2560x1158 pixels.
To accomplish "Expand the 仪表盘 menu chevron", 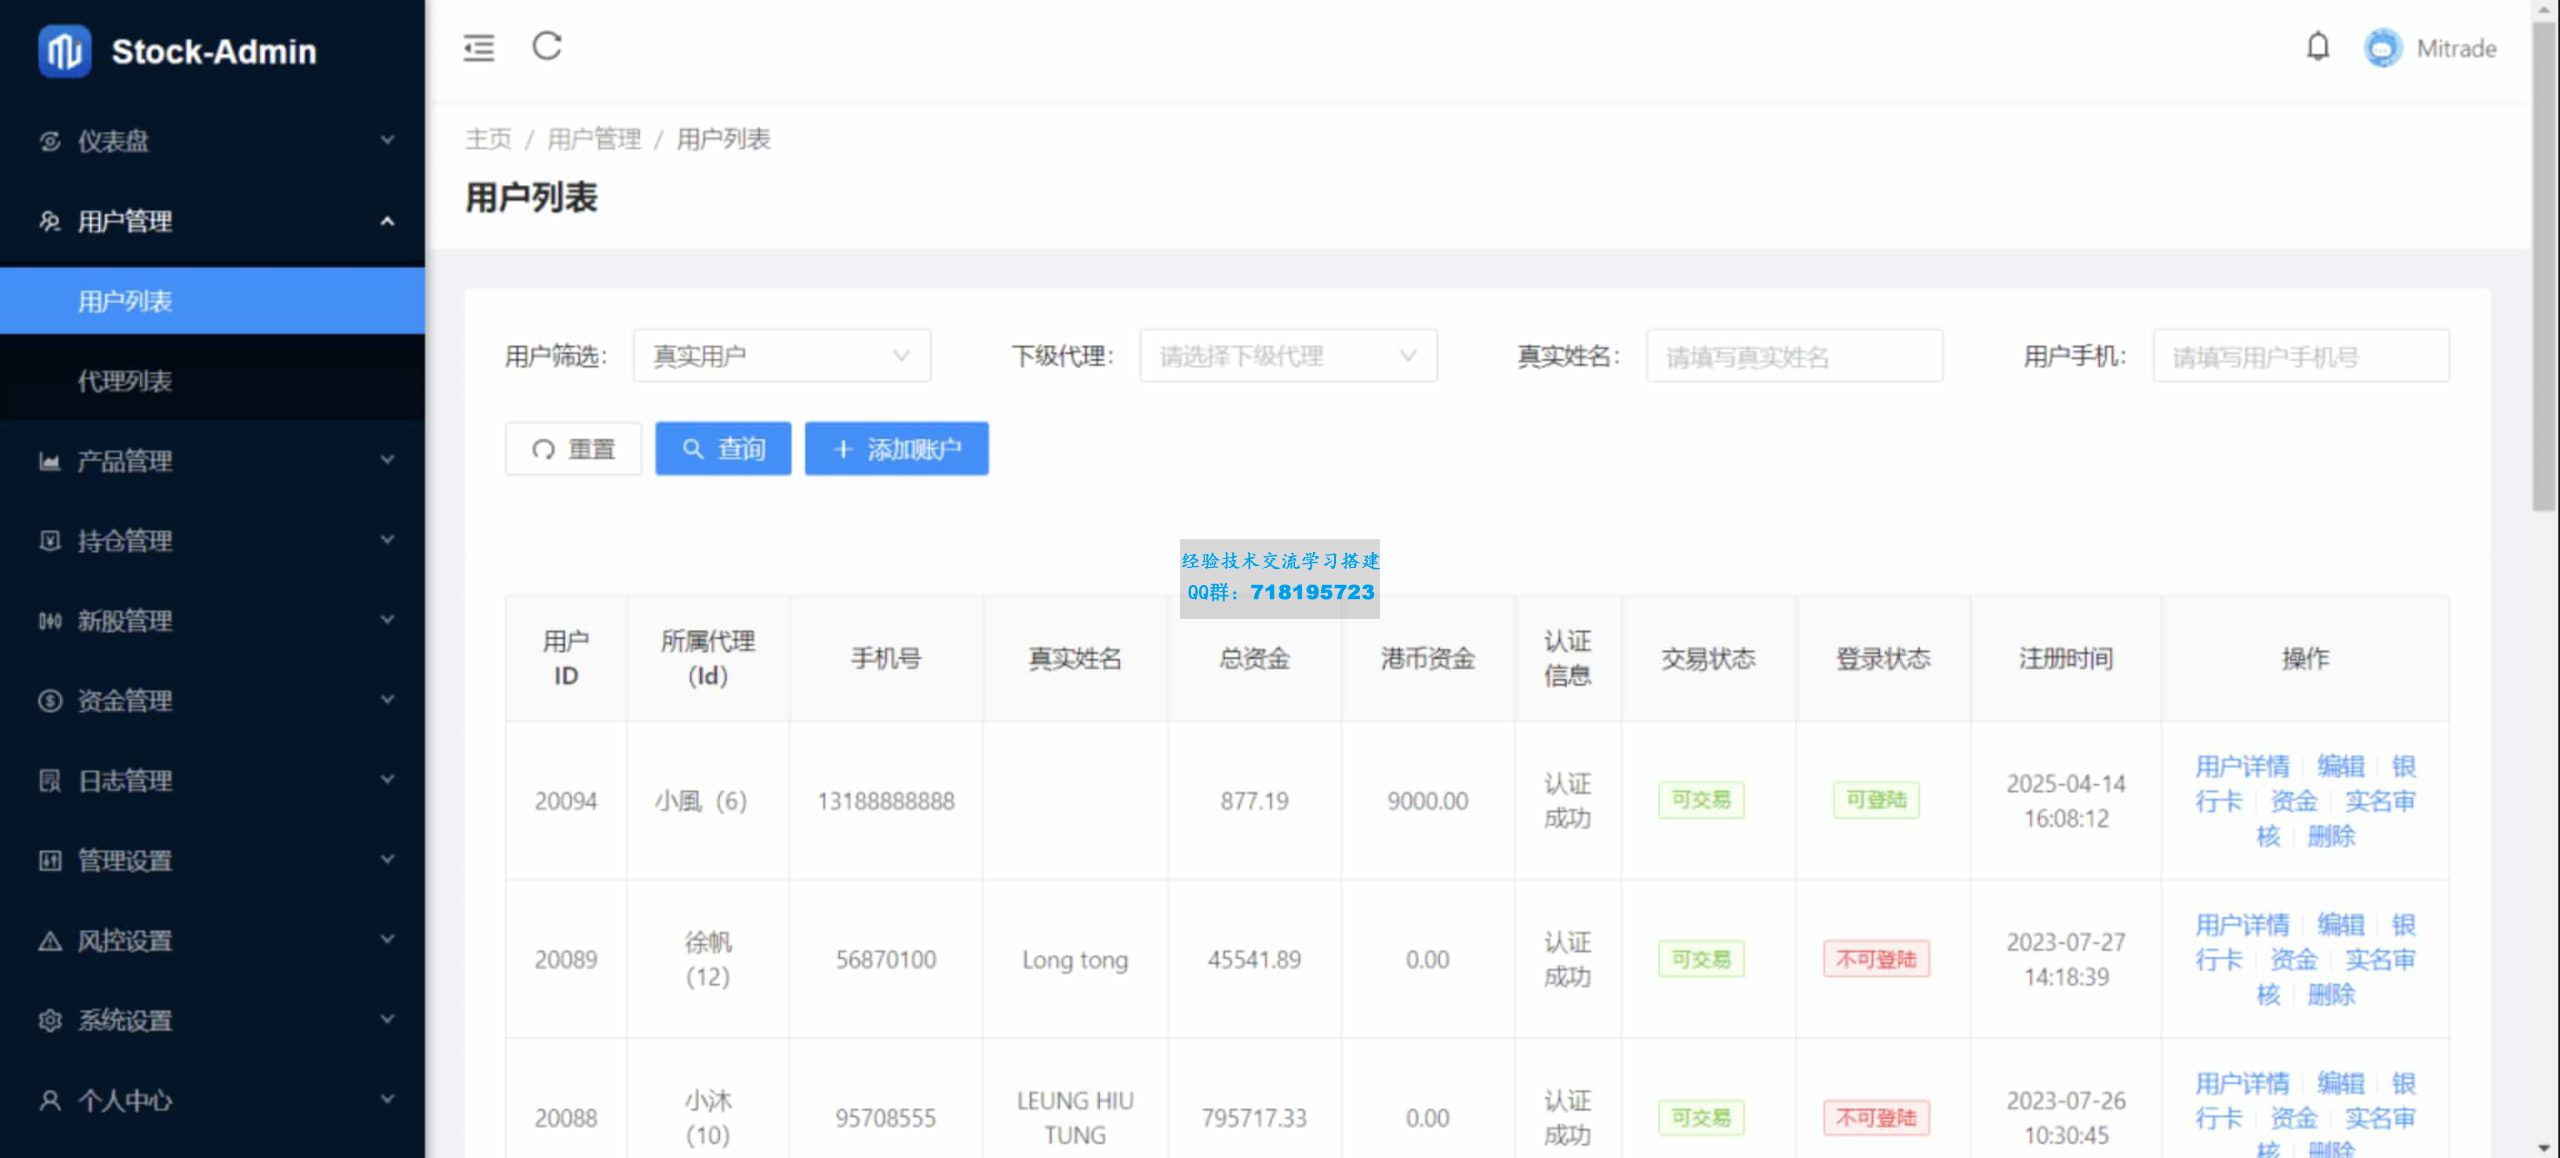I will [x=387, y=140].
